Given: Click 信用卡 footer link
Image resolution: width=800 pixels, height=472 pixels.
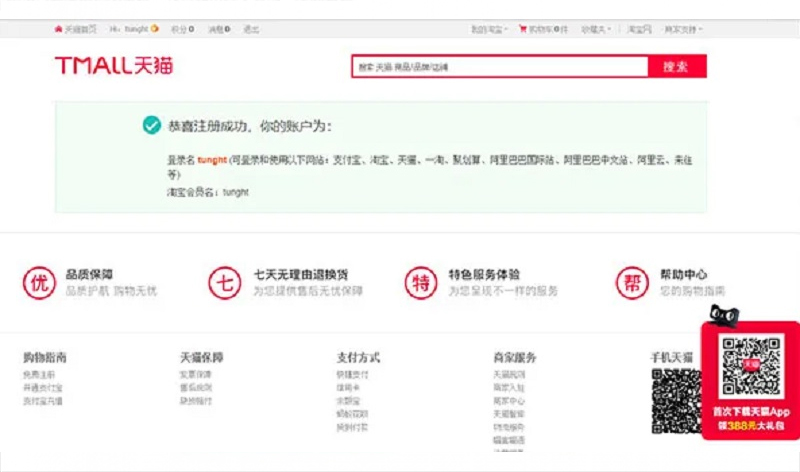Looking at the screenshot, I should coord(348,388).
